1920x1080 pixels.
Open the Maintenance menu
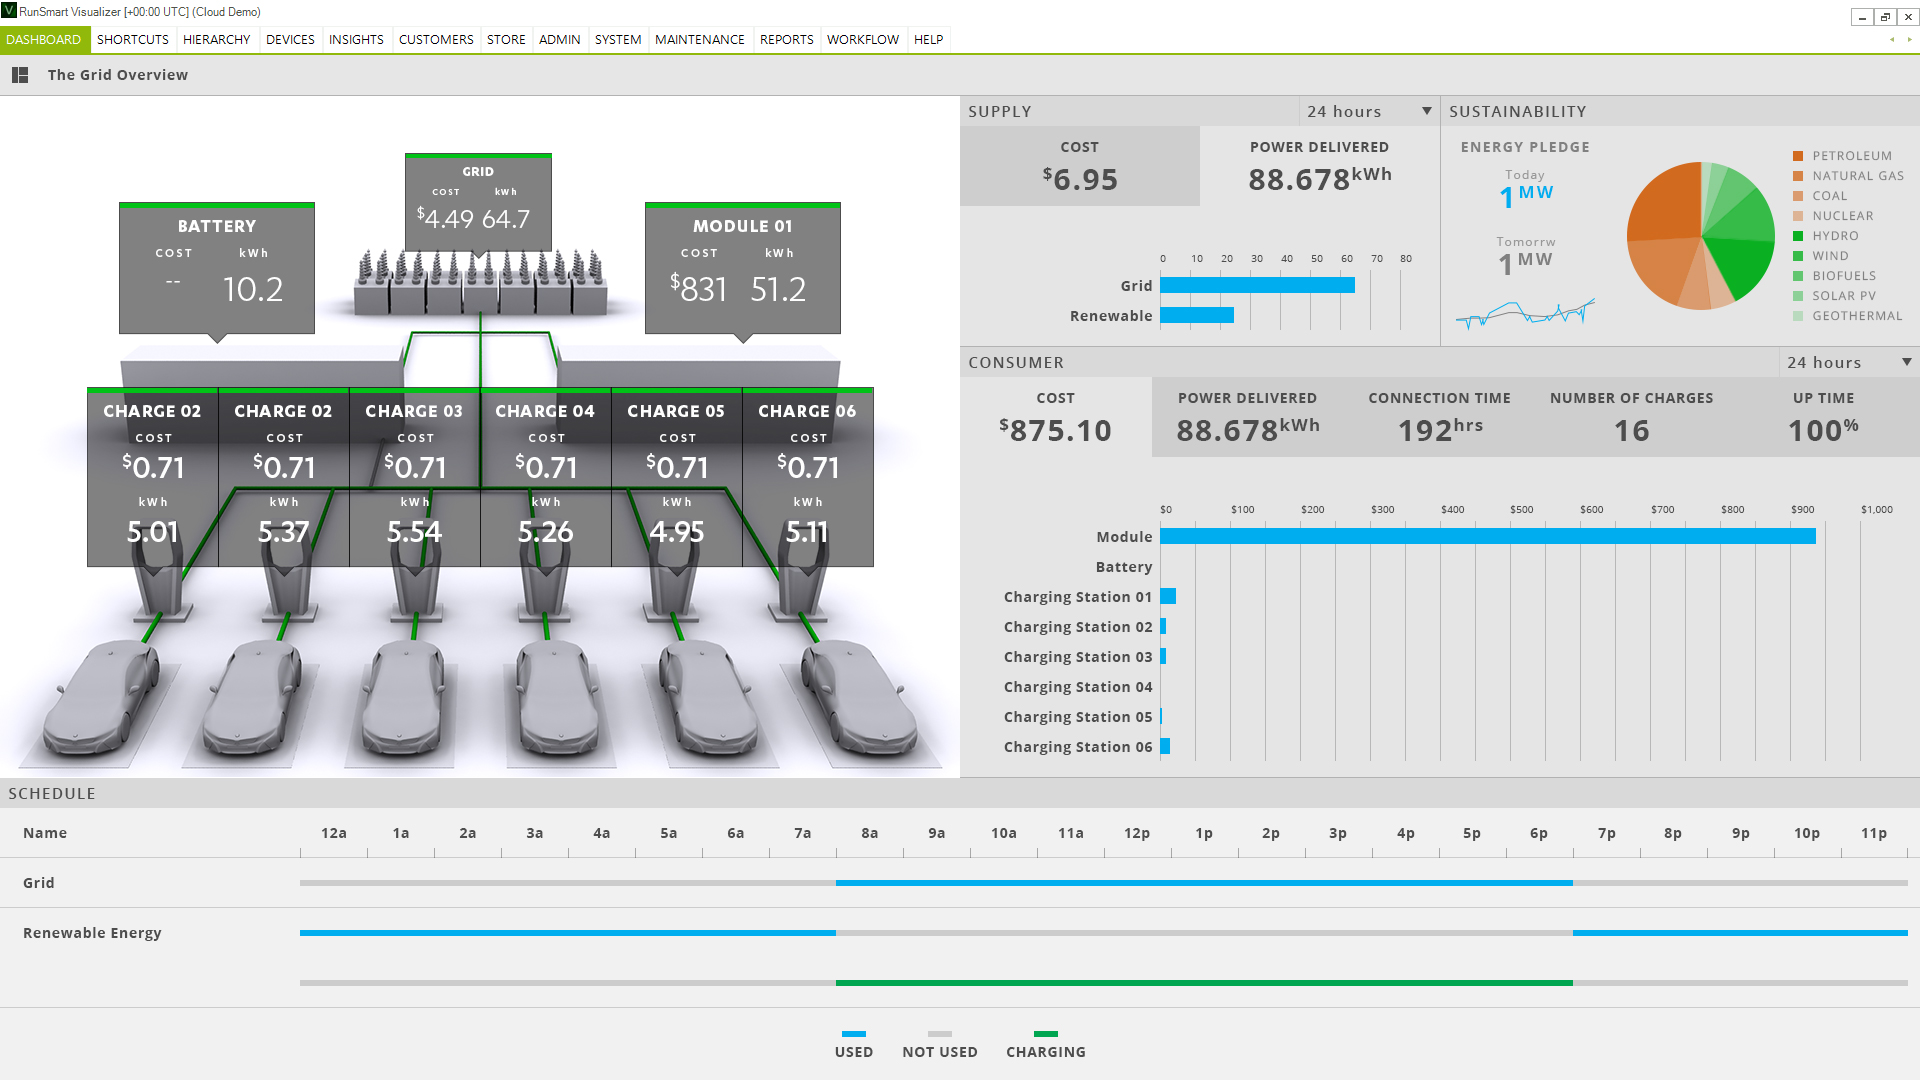coord(699,40)
